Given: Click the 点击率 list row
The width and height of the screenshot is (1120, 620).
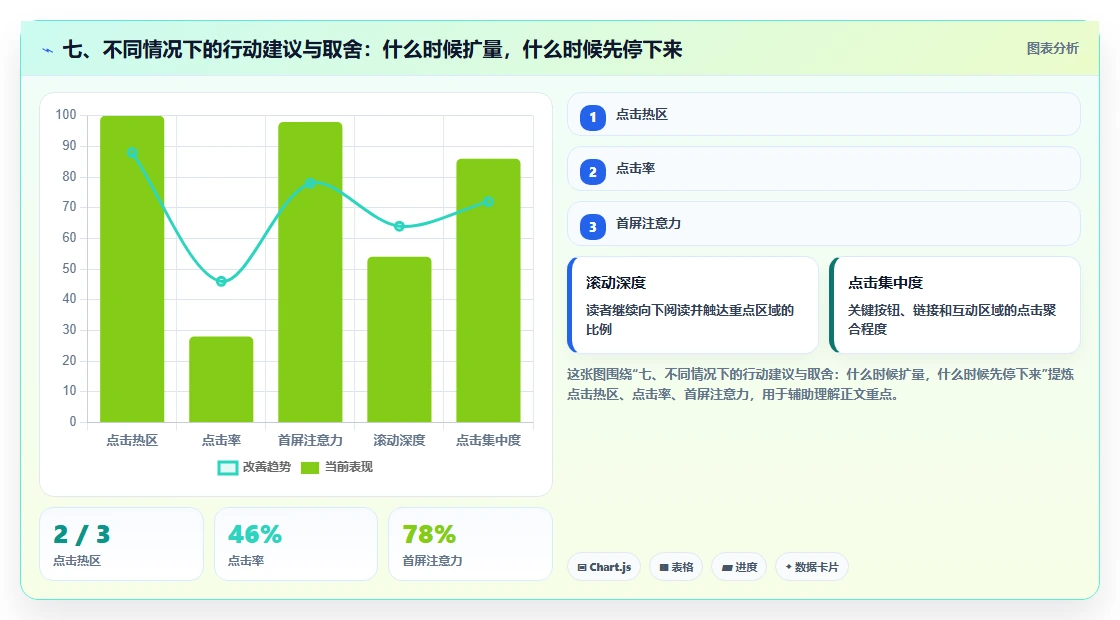Looking at the screenshot, I should click(824, 169).
